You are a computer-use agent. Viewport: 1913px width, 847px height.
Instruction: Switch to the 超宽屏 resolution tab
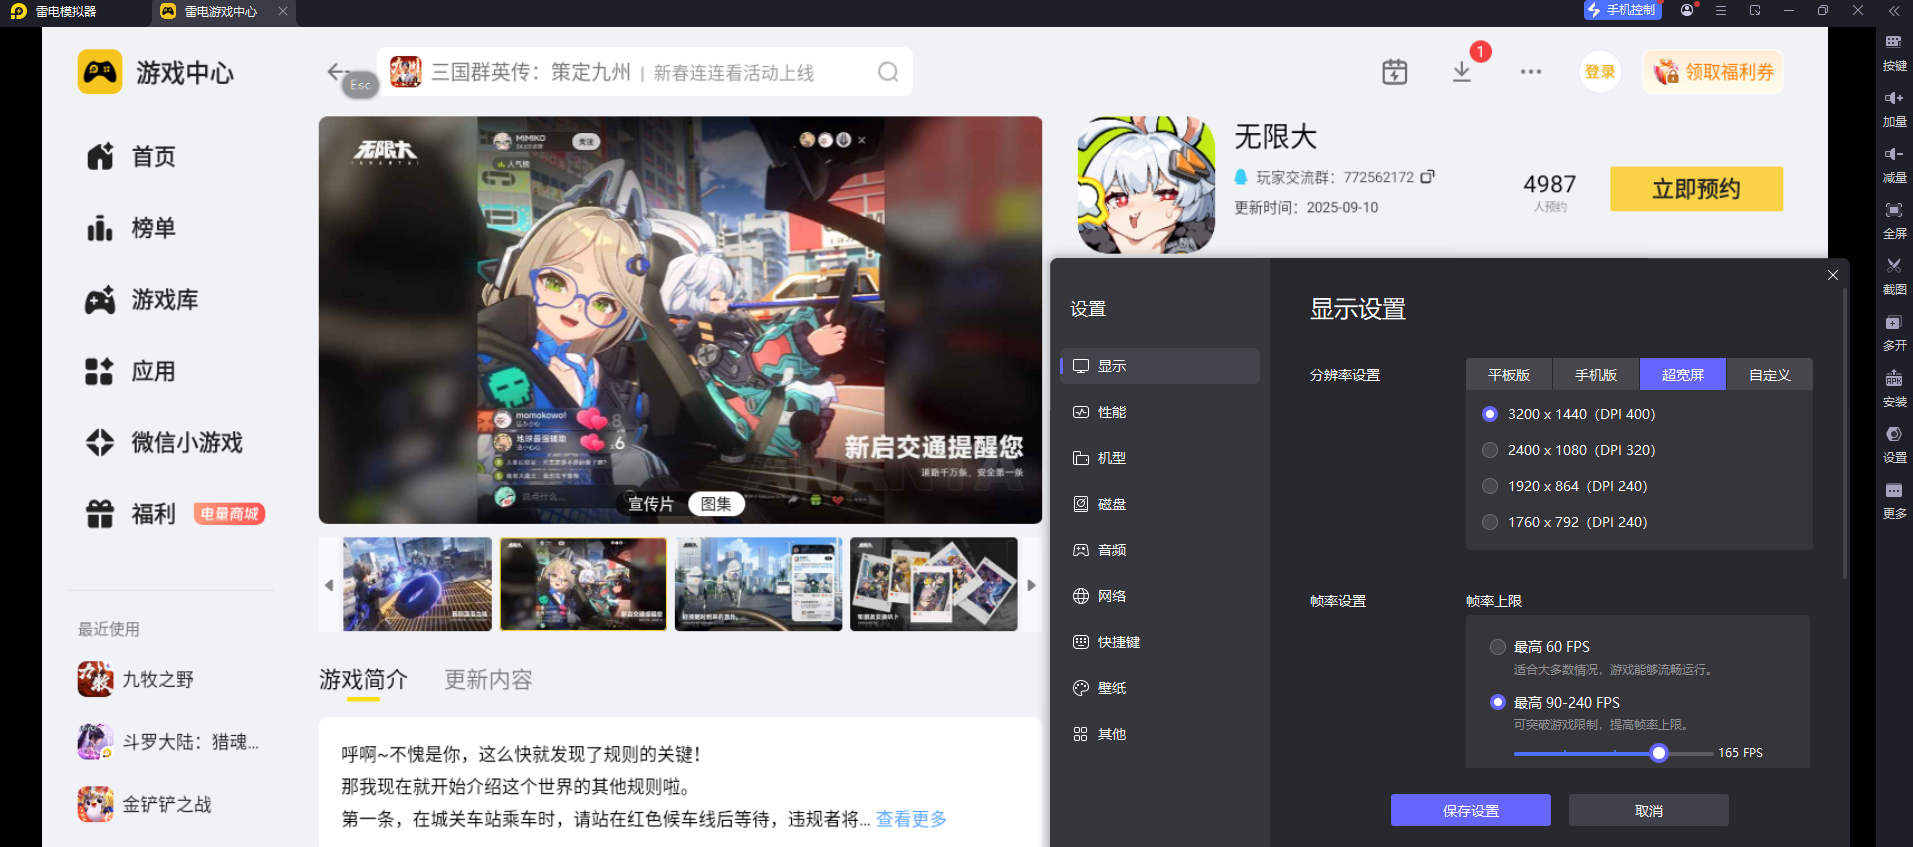pyautogui.click(x=1683, y=374)
